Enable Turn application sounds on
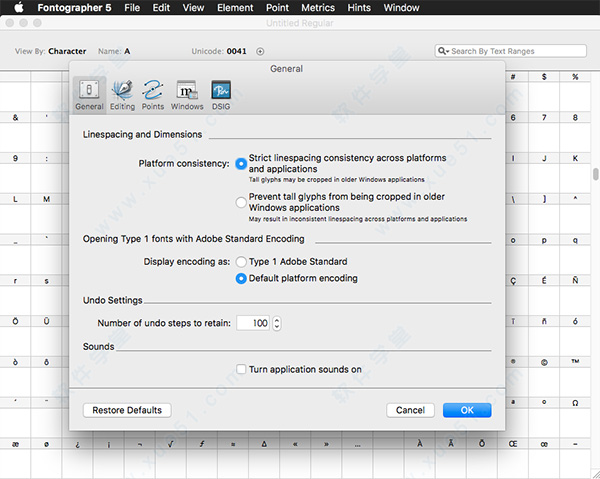The width and height of the screenshot is (600, 479). point(241,369)
